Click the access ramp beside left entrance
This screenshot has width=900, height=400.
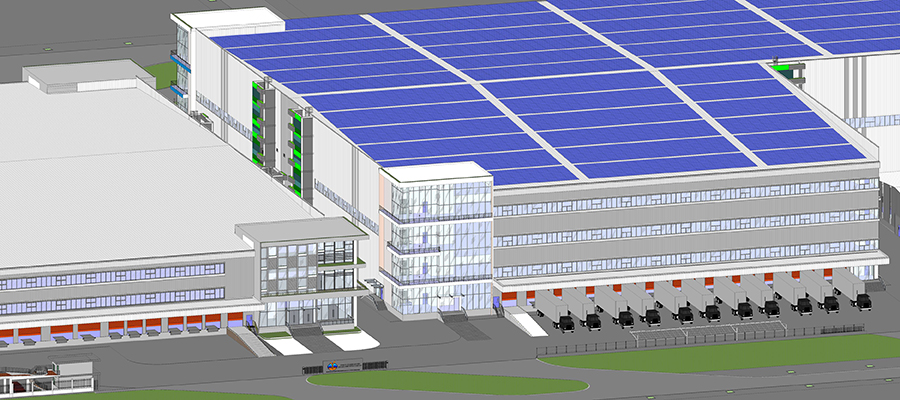251,342
